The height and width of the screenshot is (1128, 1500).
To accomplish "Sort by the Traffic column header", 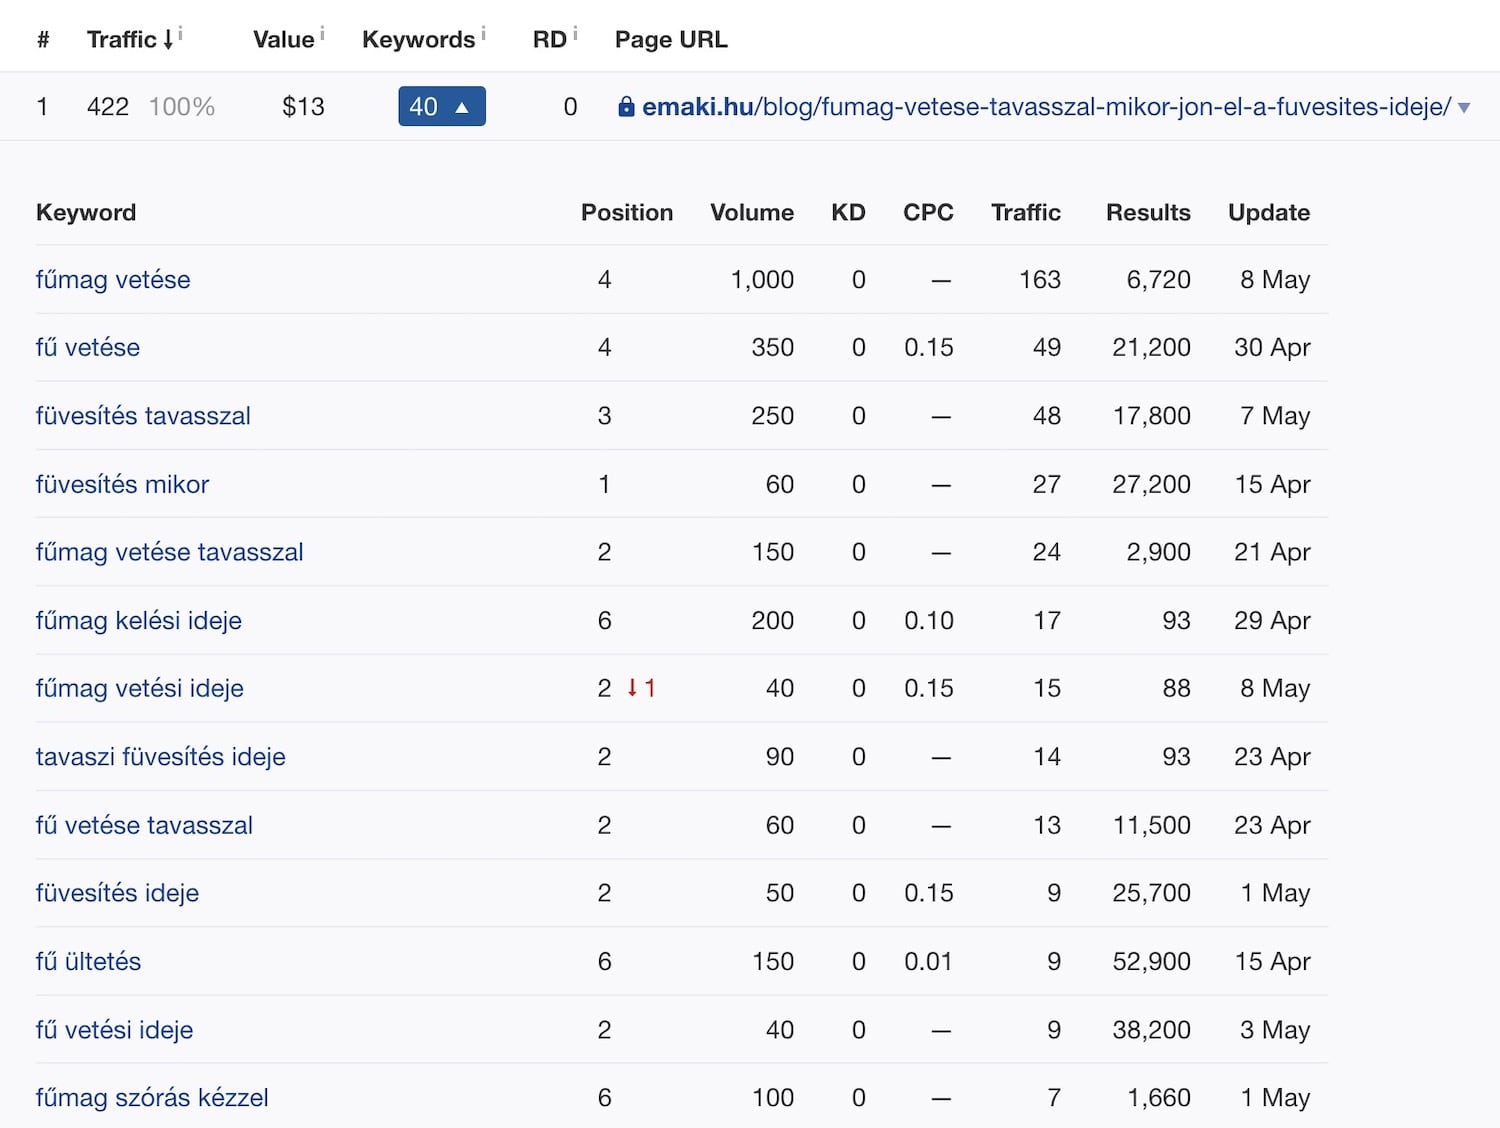I will (x=130, y=40).
